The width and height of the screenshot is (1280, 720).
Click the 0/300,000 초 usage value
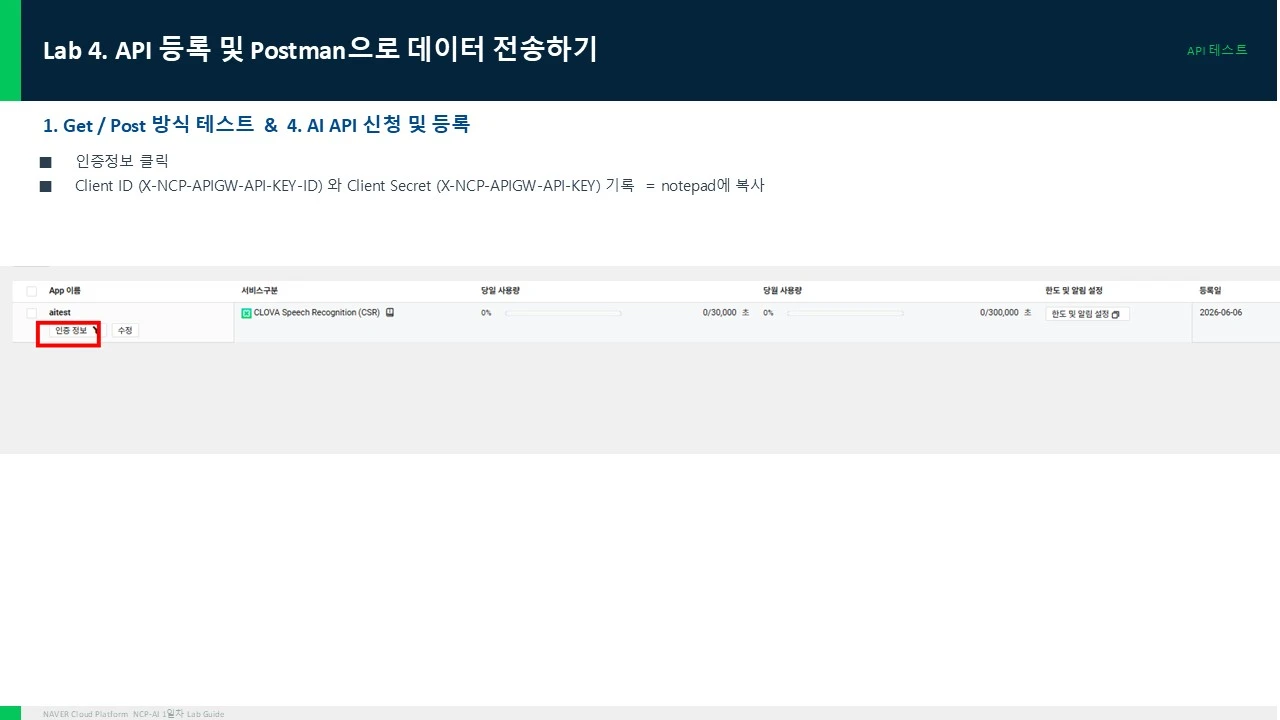click(x=1005, y=313)
